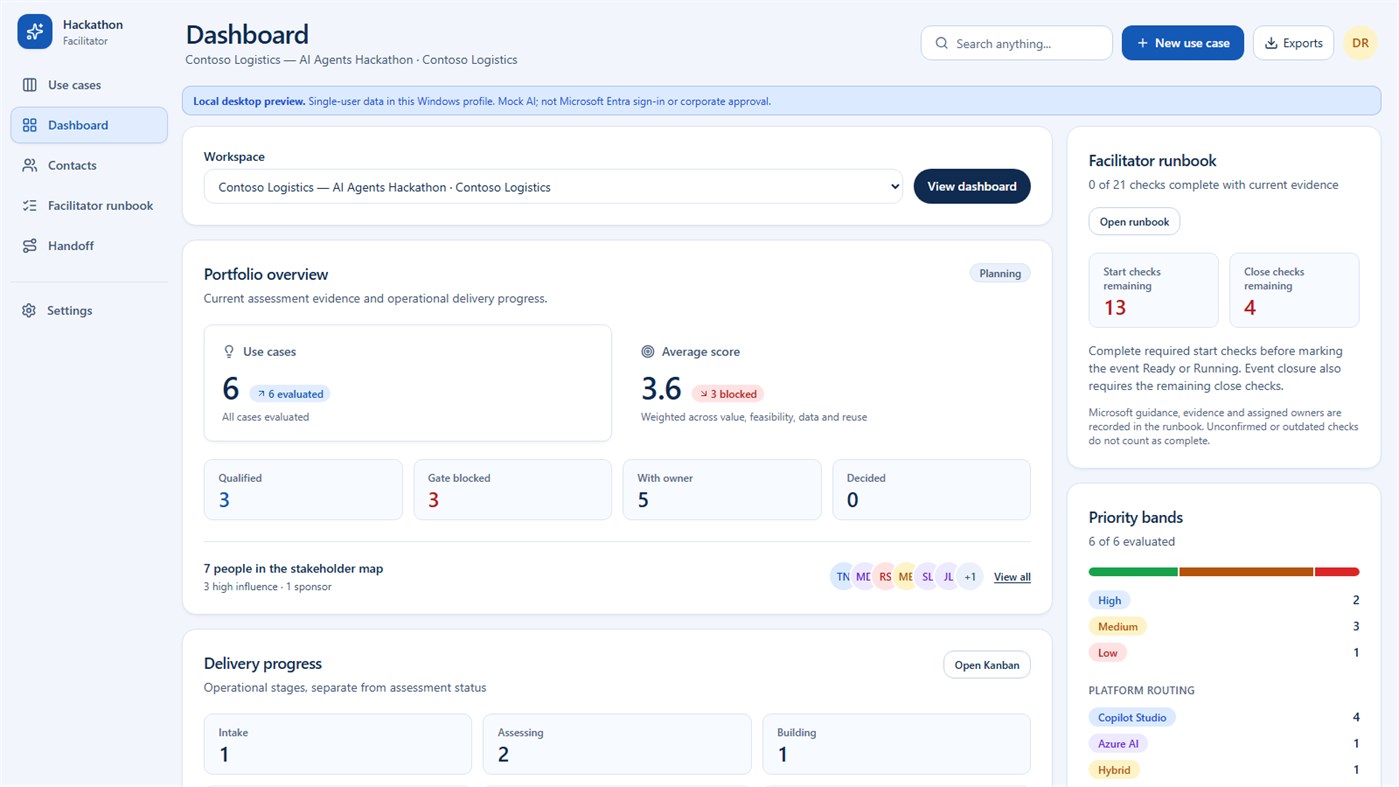Click the JL stakeholder avatar
This screenshot has height=787, width=1399.
[948, 576]
